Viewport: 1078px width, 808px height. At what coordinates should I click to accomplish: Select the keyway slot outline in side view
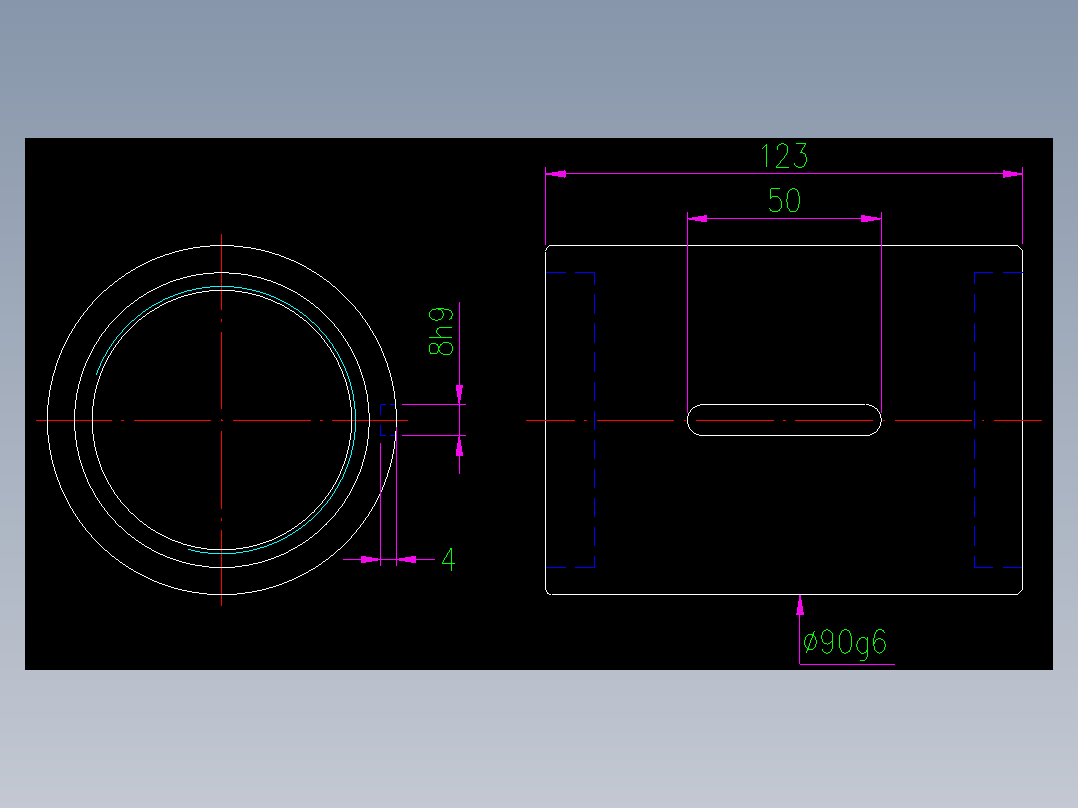coord(784,420)
